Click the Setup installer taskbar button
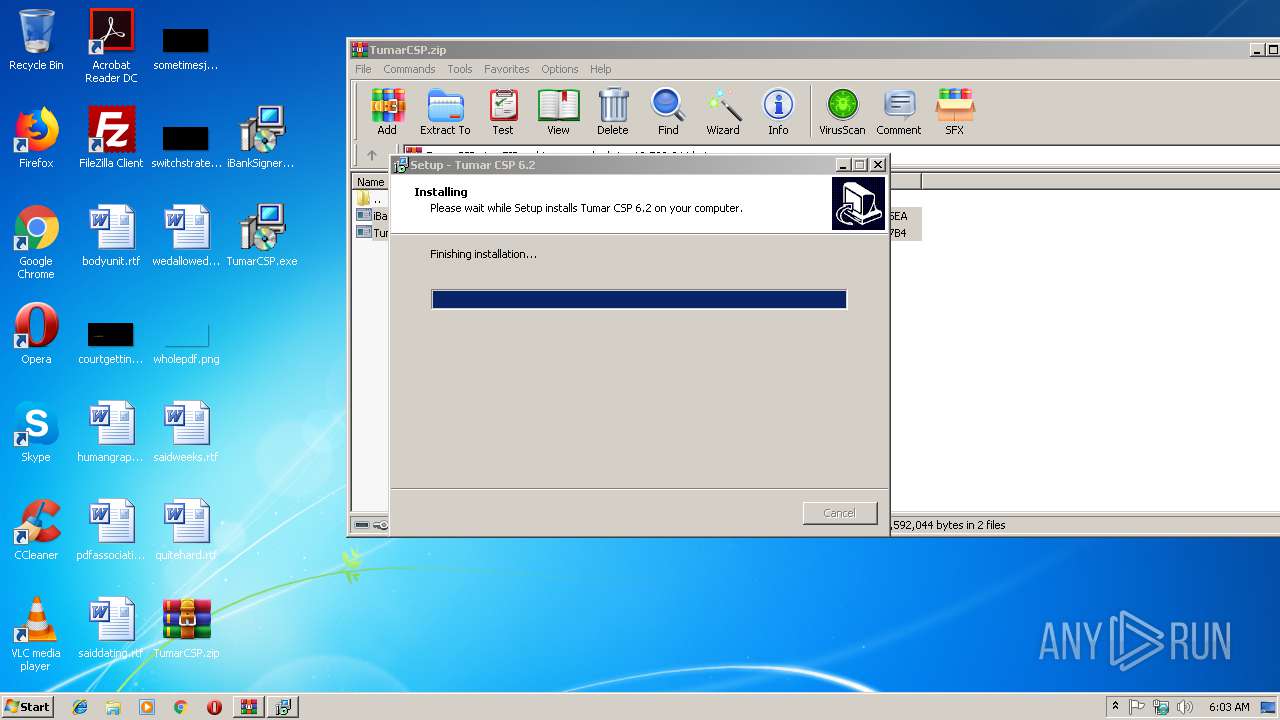Image resolution: width=1280 pixels, height=720 pixels. tap(283, 707)
